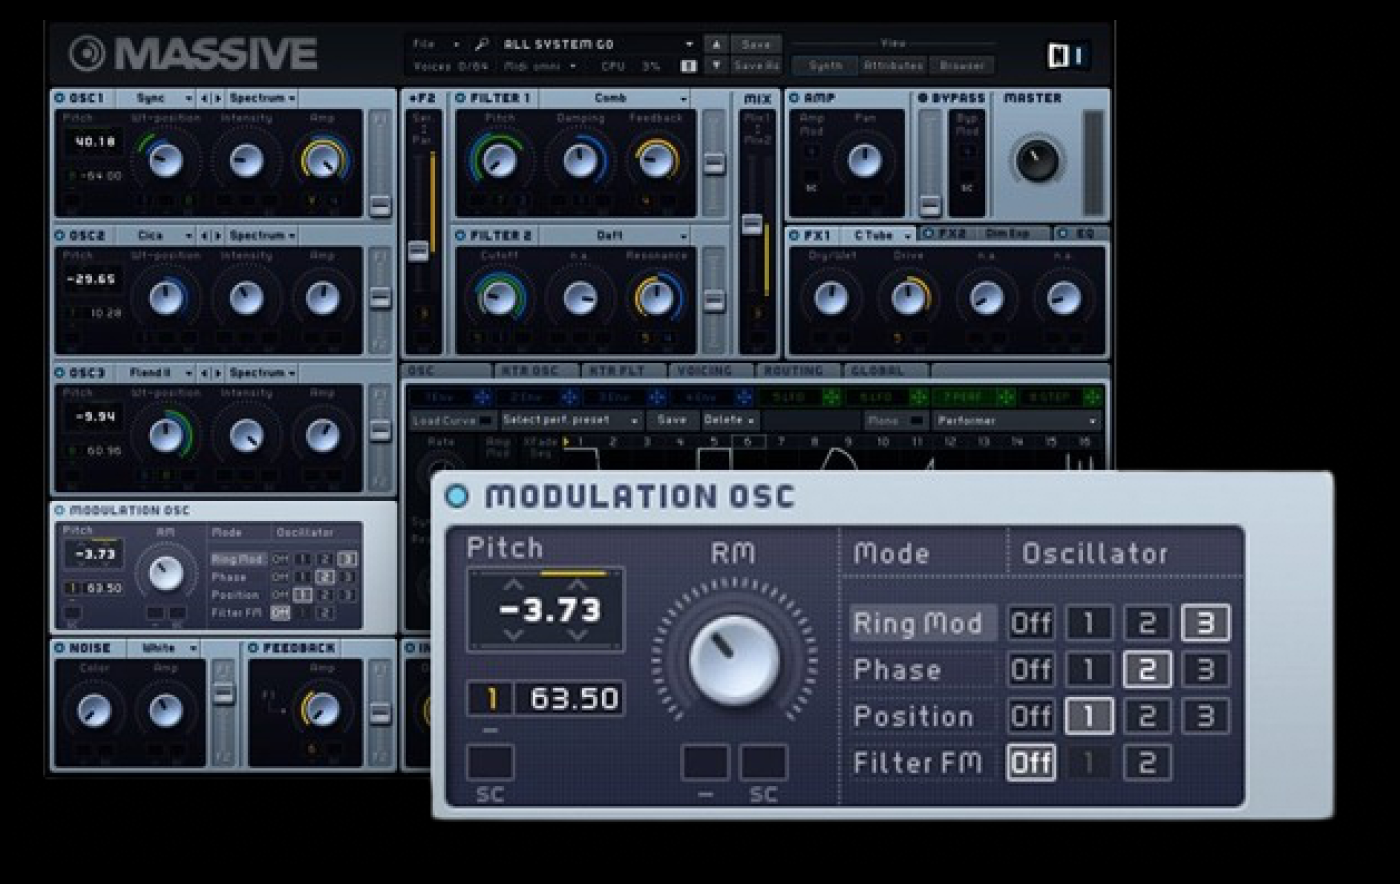Screen dimensions: 1400x884
Task: Open OSC1 Sync wavetable dropdown
Action: tap(157, 99)
